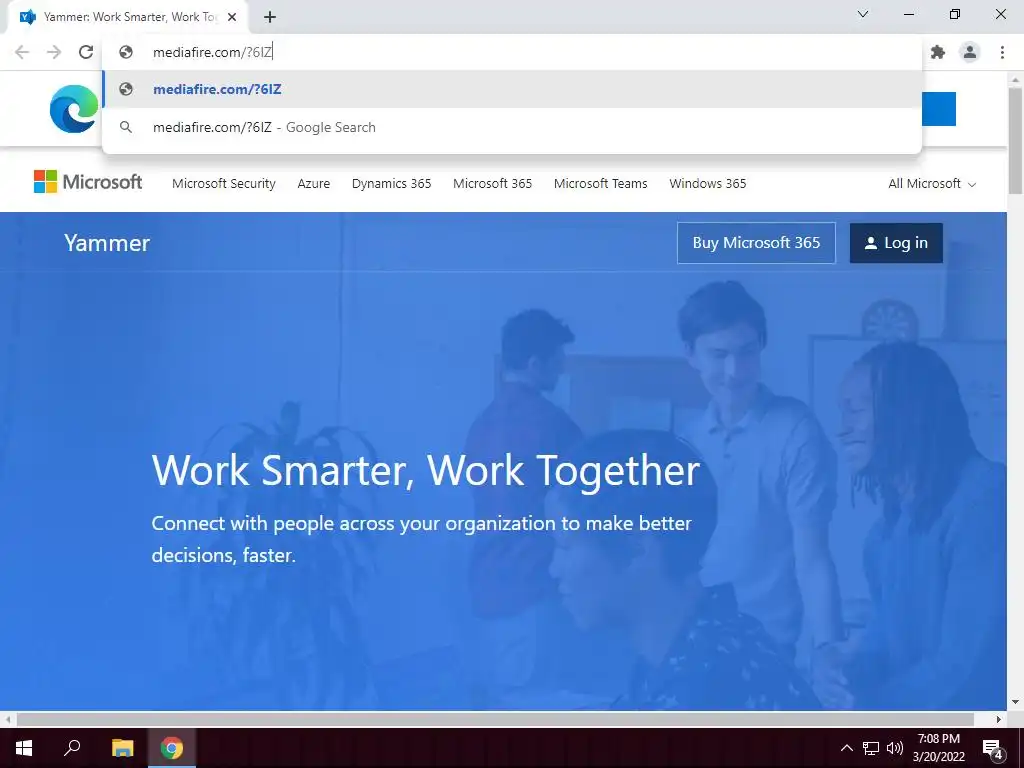
Task: Open File Explorer from taskbar
Action: point(122,748)
